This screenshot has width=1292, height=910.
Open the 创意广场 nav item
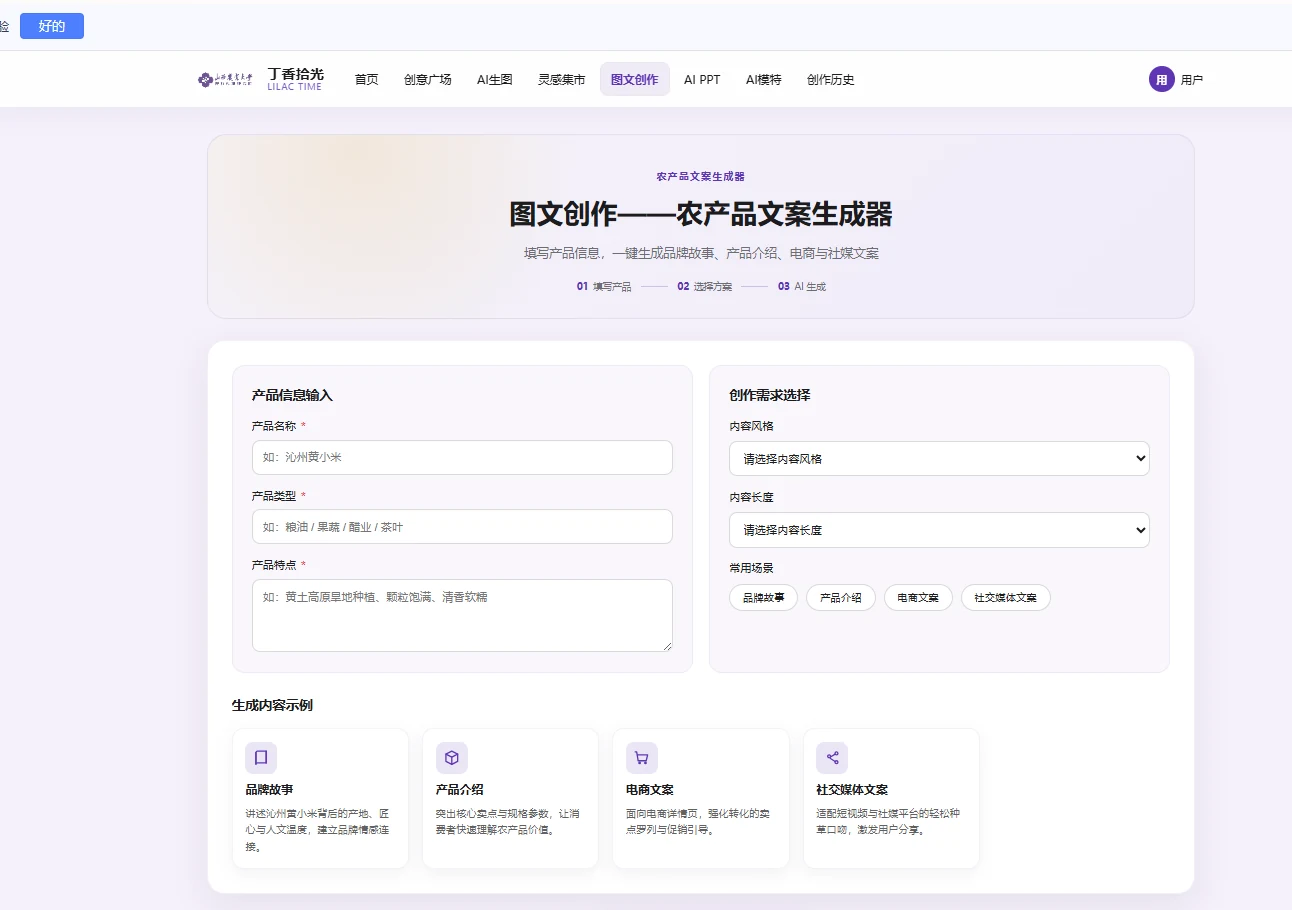tap(428, 80)
